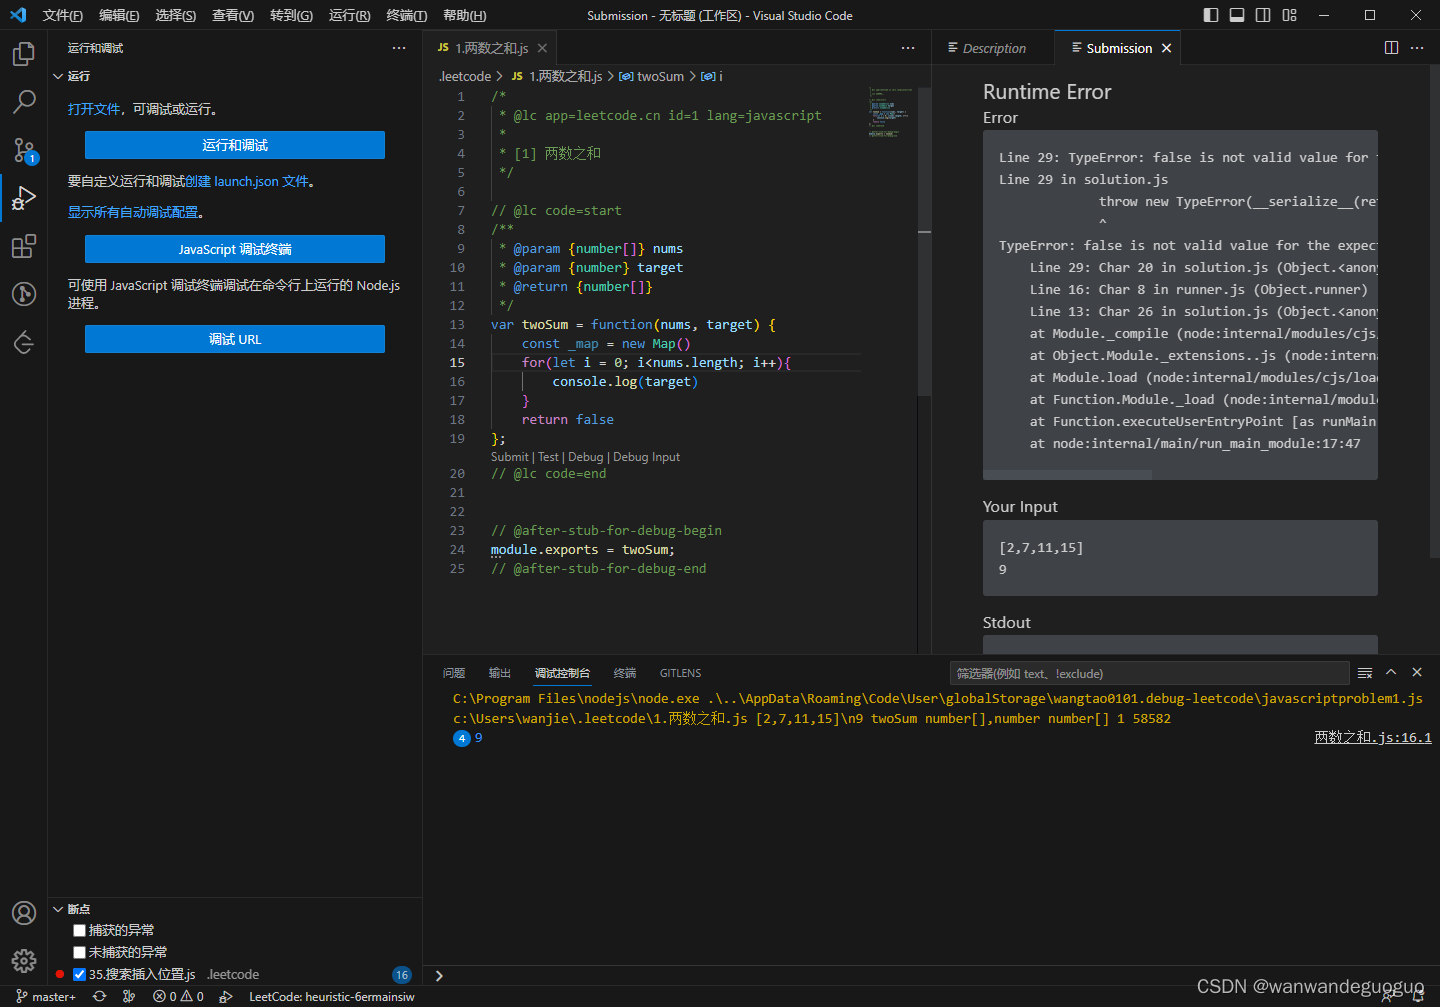
Task: Synchronize changes in status bar
Action: pyautogui.click(x=99, y=996)
